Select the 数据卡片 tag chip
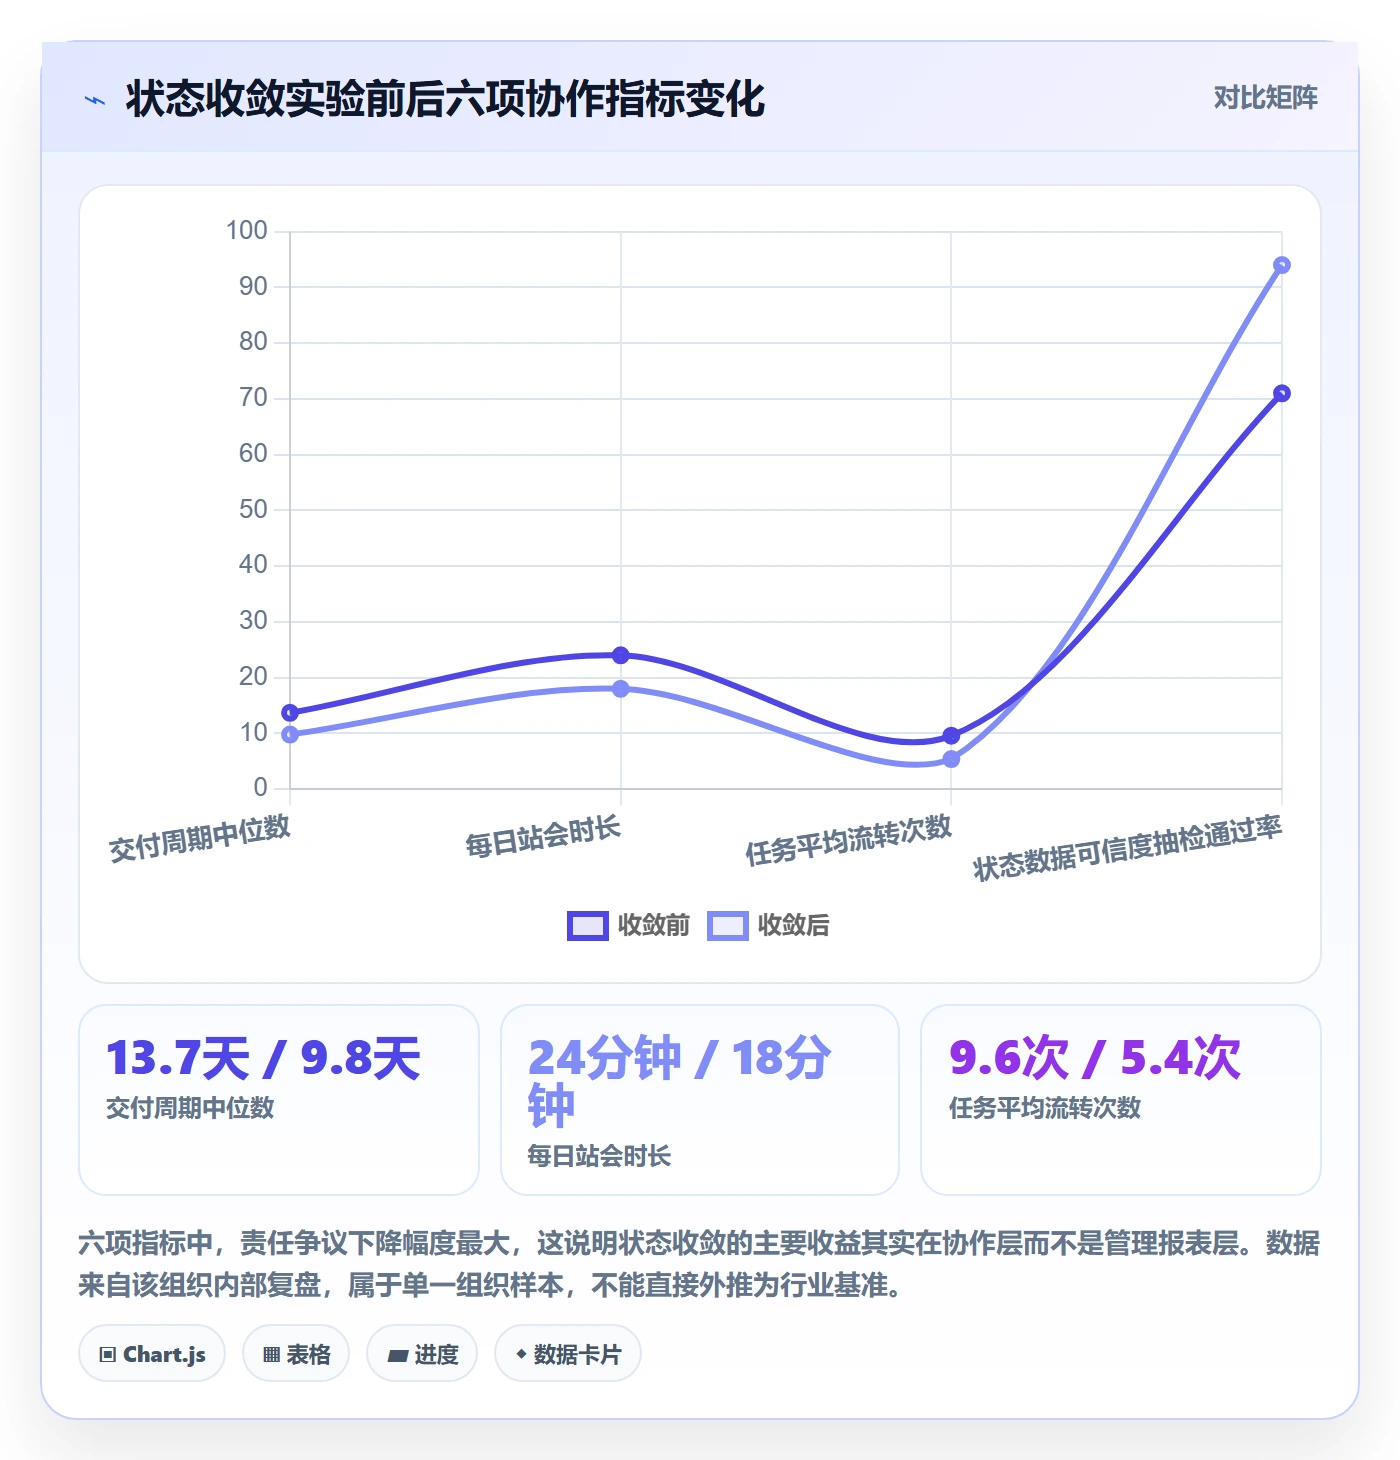Image resolution: width=1400 pixels, height=1460 pixels. [568, 1354]
